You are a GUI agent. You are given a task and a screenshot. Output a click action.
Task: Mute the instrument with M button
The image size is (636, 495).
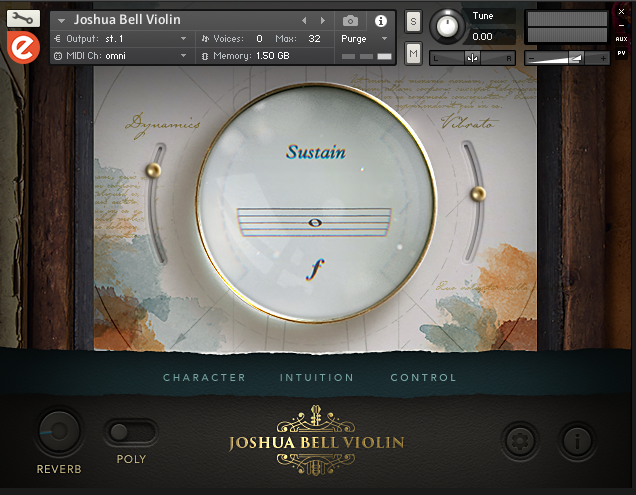coord(413,53)
